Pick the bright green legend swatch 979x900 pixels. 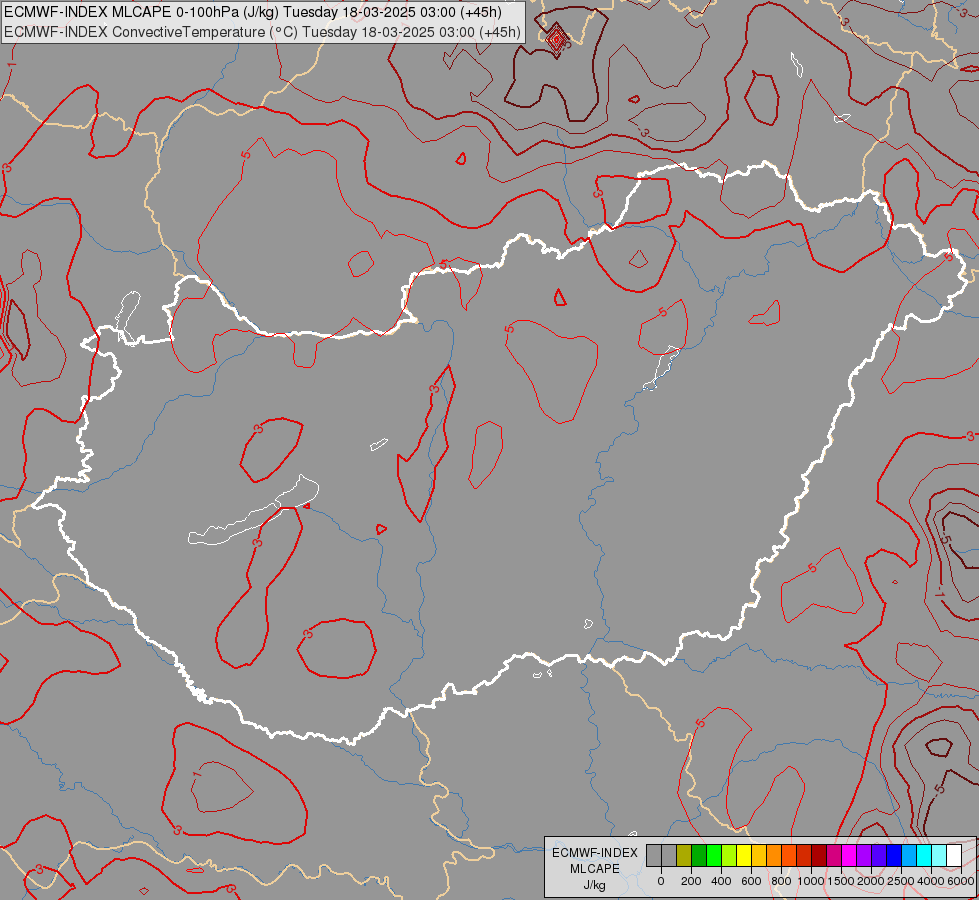(x=714, y=856)
